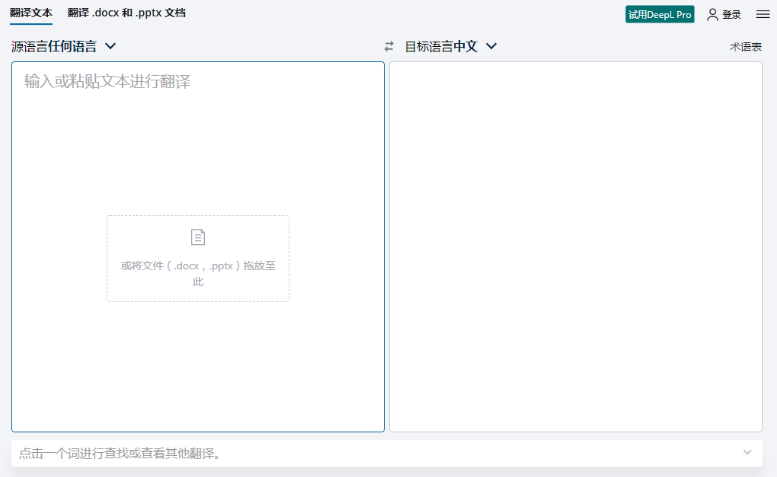
Task: Swap source and target languages icon
Action: (x=389, y=47)
